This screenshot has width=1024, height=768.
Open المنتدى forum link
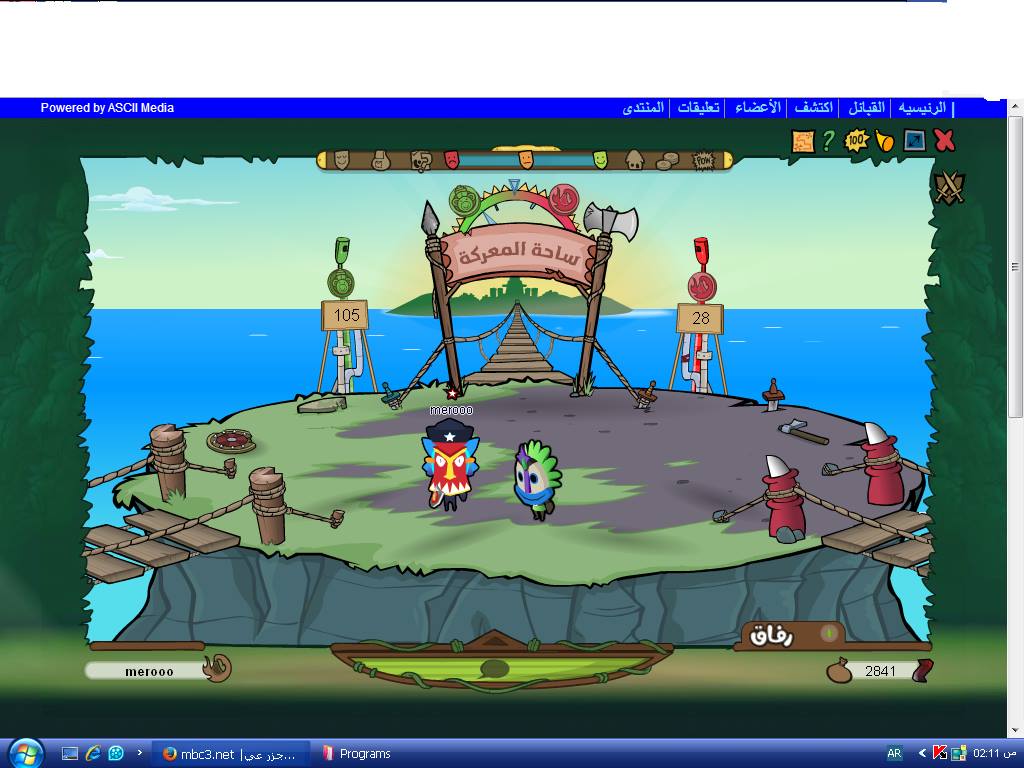[643, 108]
